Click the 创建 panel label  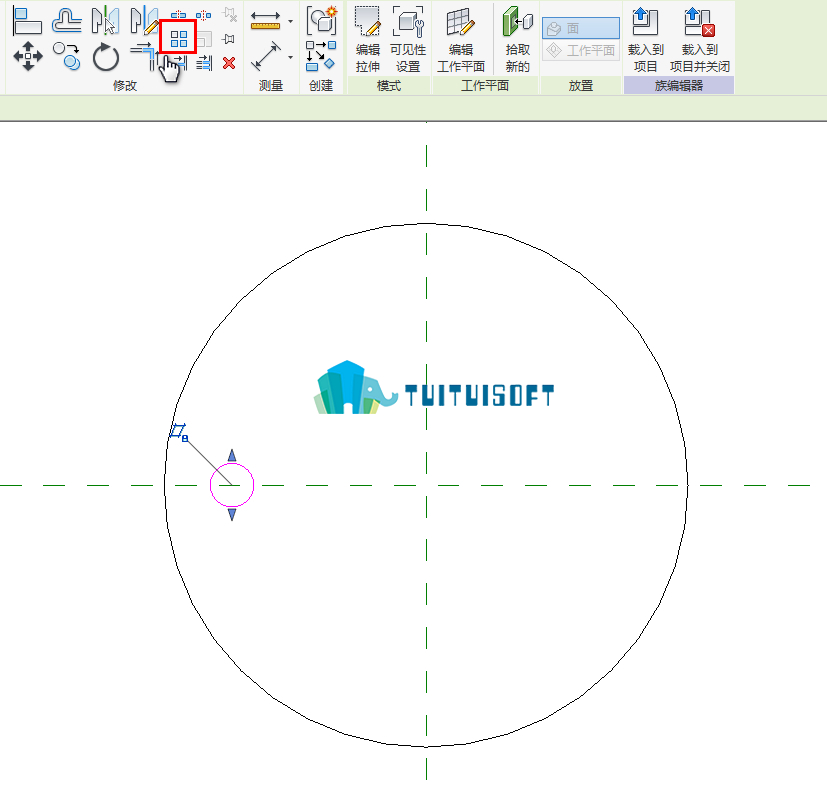pyautogui.click(x=321, y=85)
